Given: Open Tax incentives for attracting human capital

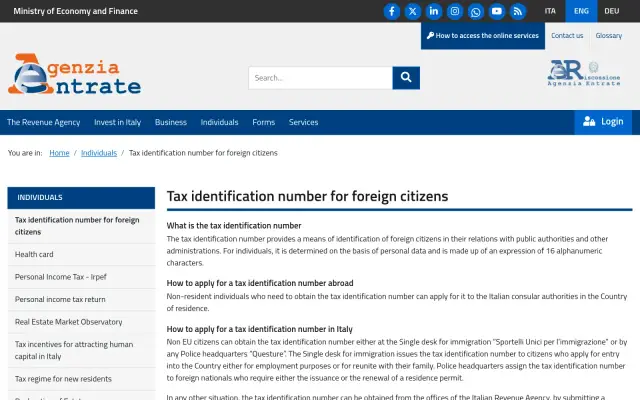Looking at the screenshot, I should point(81,350).
